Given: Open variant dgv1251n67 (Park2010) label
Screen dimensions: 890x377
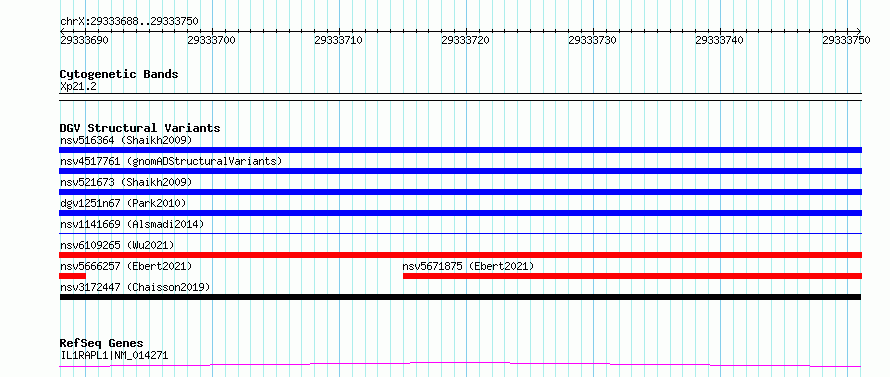Looking at the screenshot, I should [123, 203].
